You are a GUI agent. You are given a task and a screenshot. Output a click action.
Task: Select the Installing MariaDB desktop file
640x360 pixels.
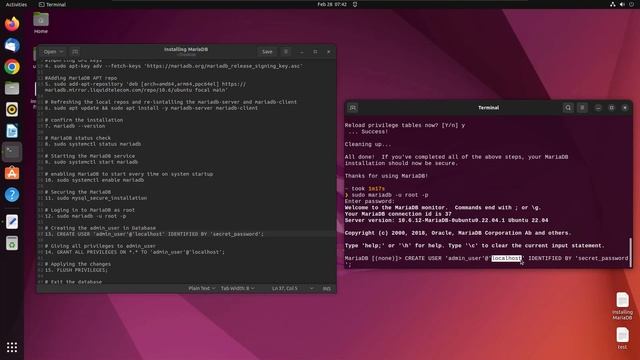(622, 306)
